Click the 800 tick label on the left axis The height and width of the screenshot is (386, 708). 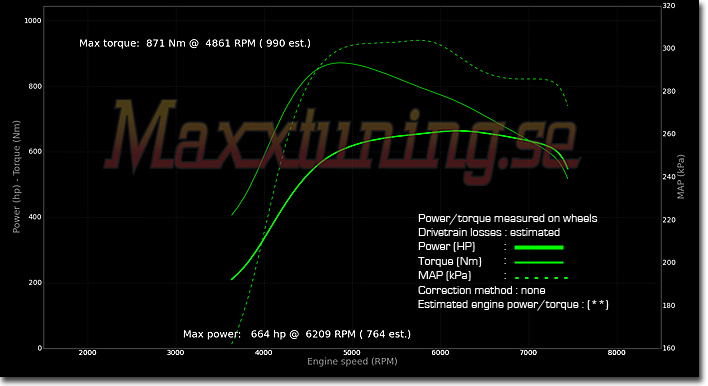click(x=35, y=86)
